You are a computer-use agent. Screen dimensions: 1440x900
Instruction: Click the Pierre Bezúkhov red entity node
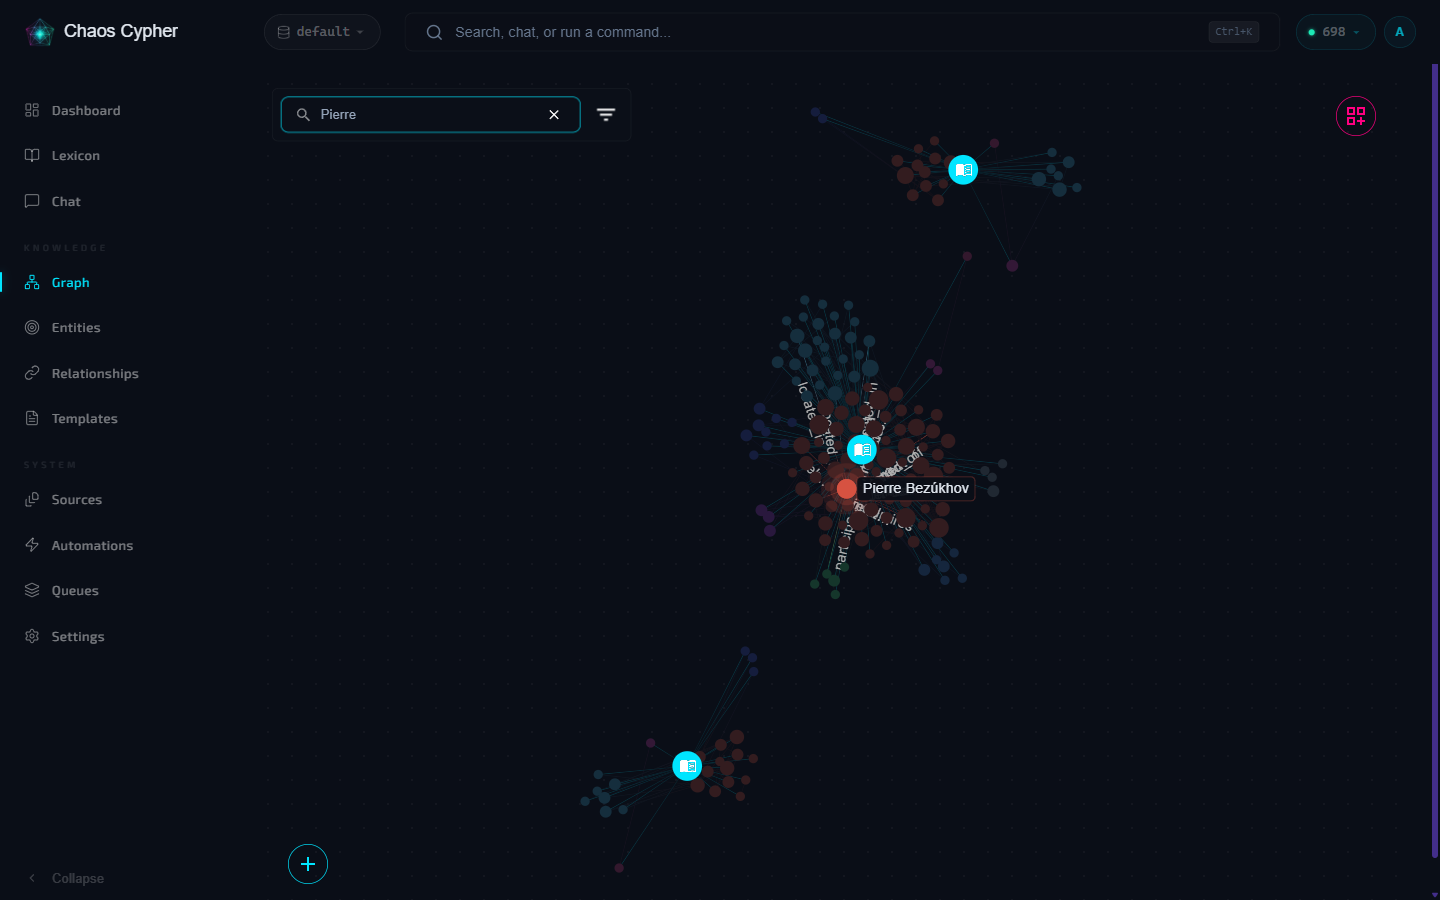tap(846, 488)
